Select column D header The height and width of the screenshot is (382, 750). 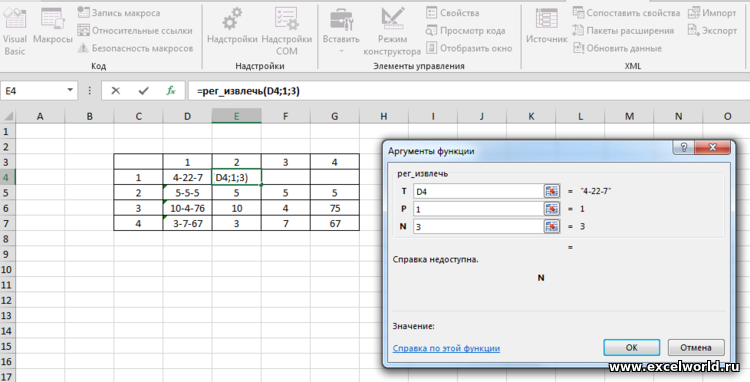coord(187,116)
